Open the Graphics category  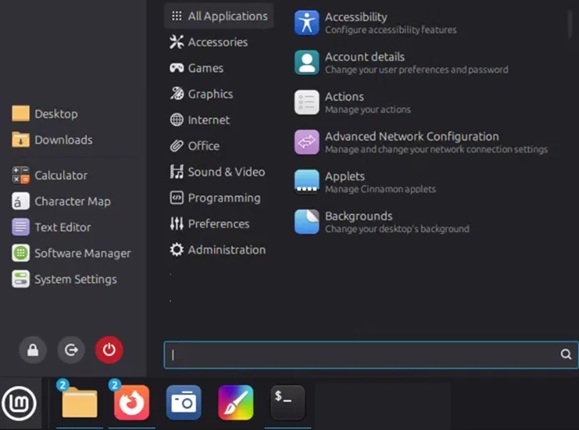[x=201, y=94]
